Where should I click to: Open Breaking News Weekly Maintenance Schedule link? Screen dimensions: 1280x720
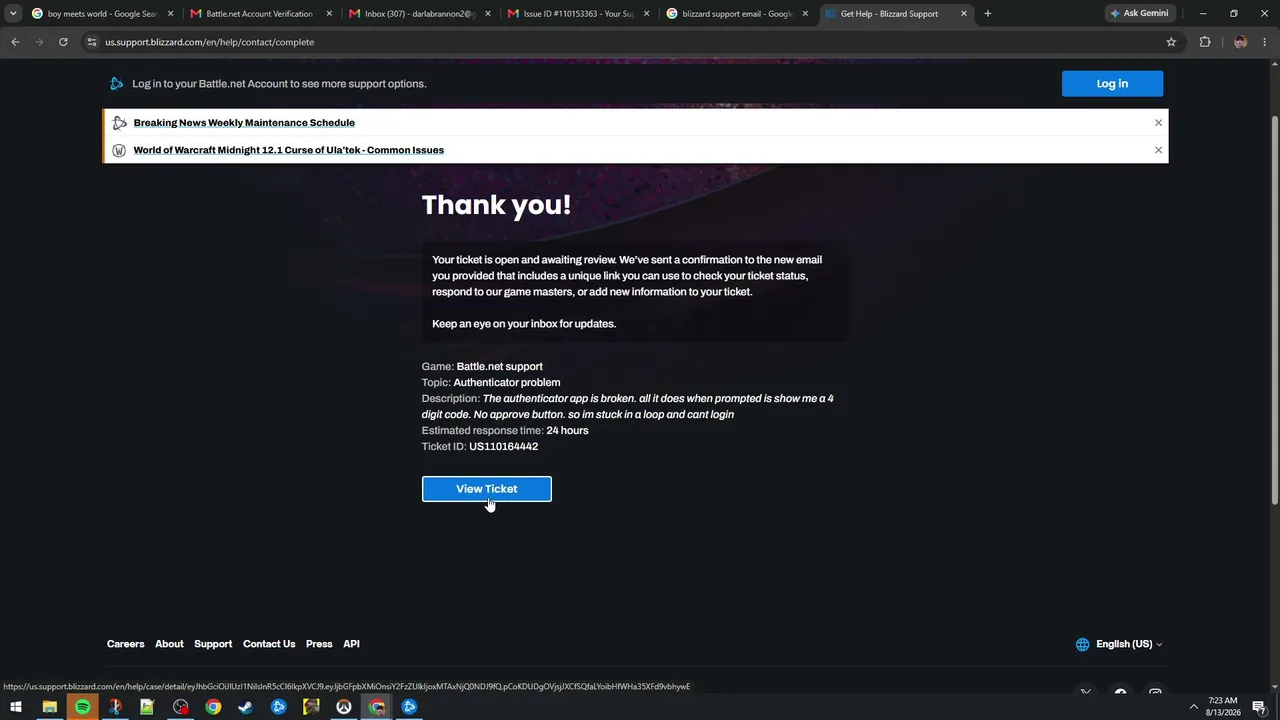244,123
